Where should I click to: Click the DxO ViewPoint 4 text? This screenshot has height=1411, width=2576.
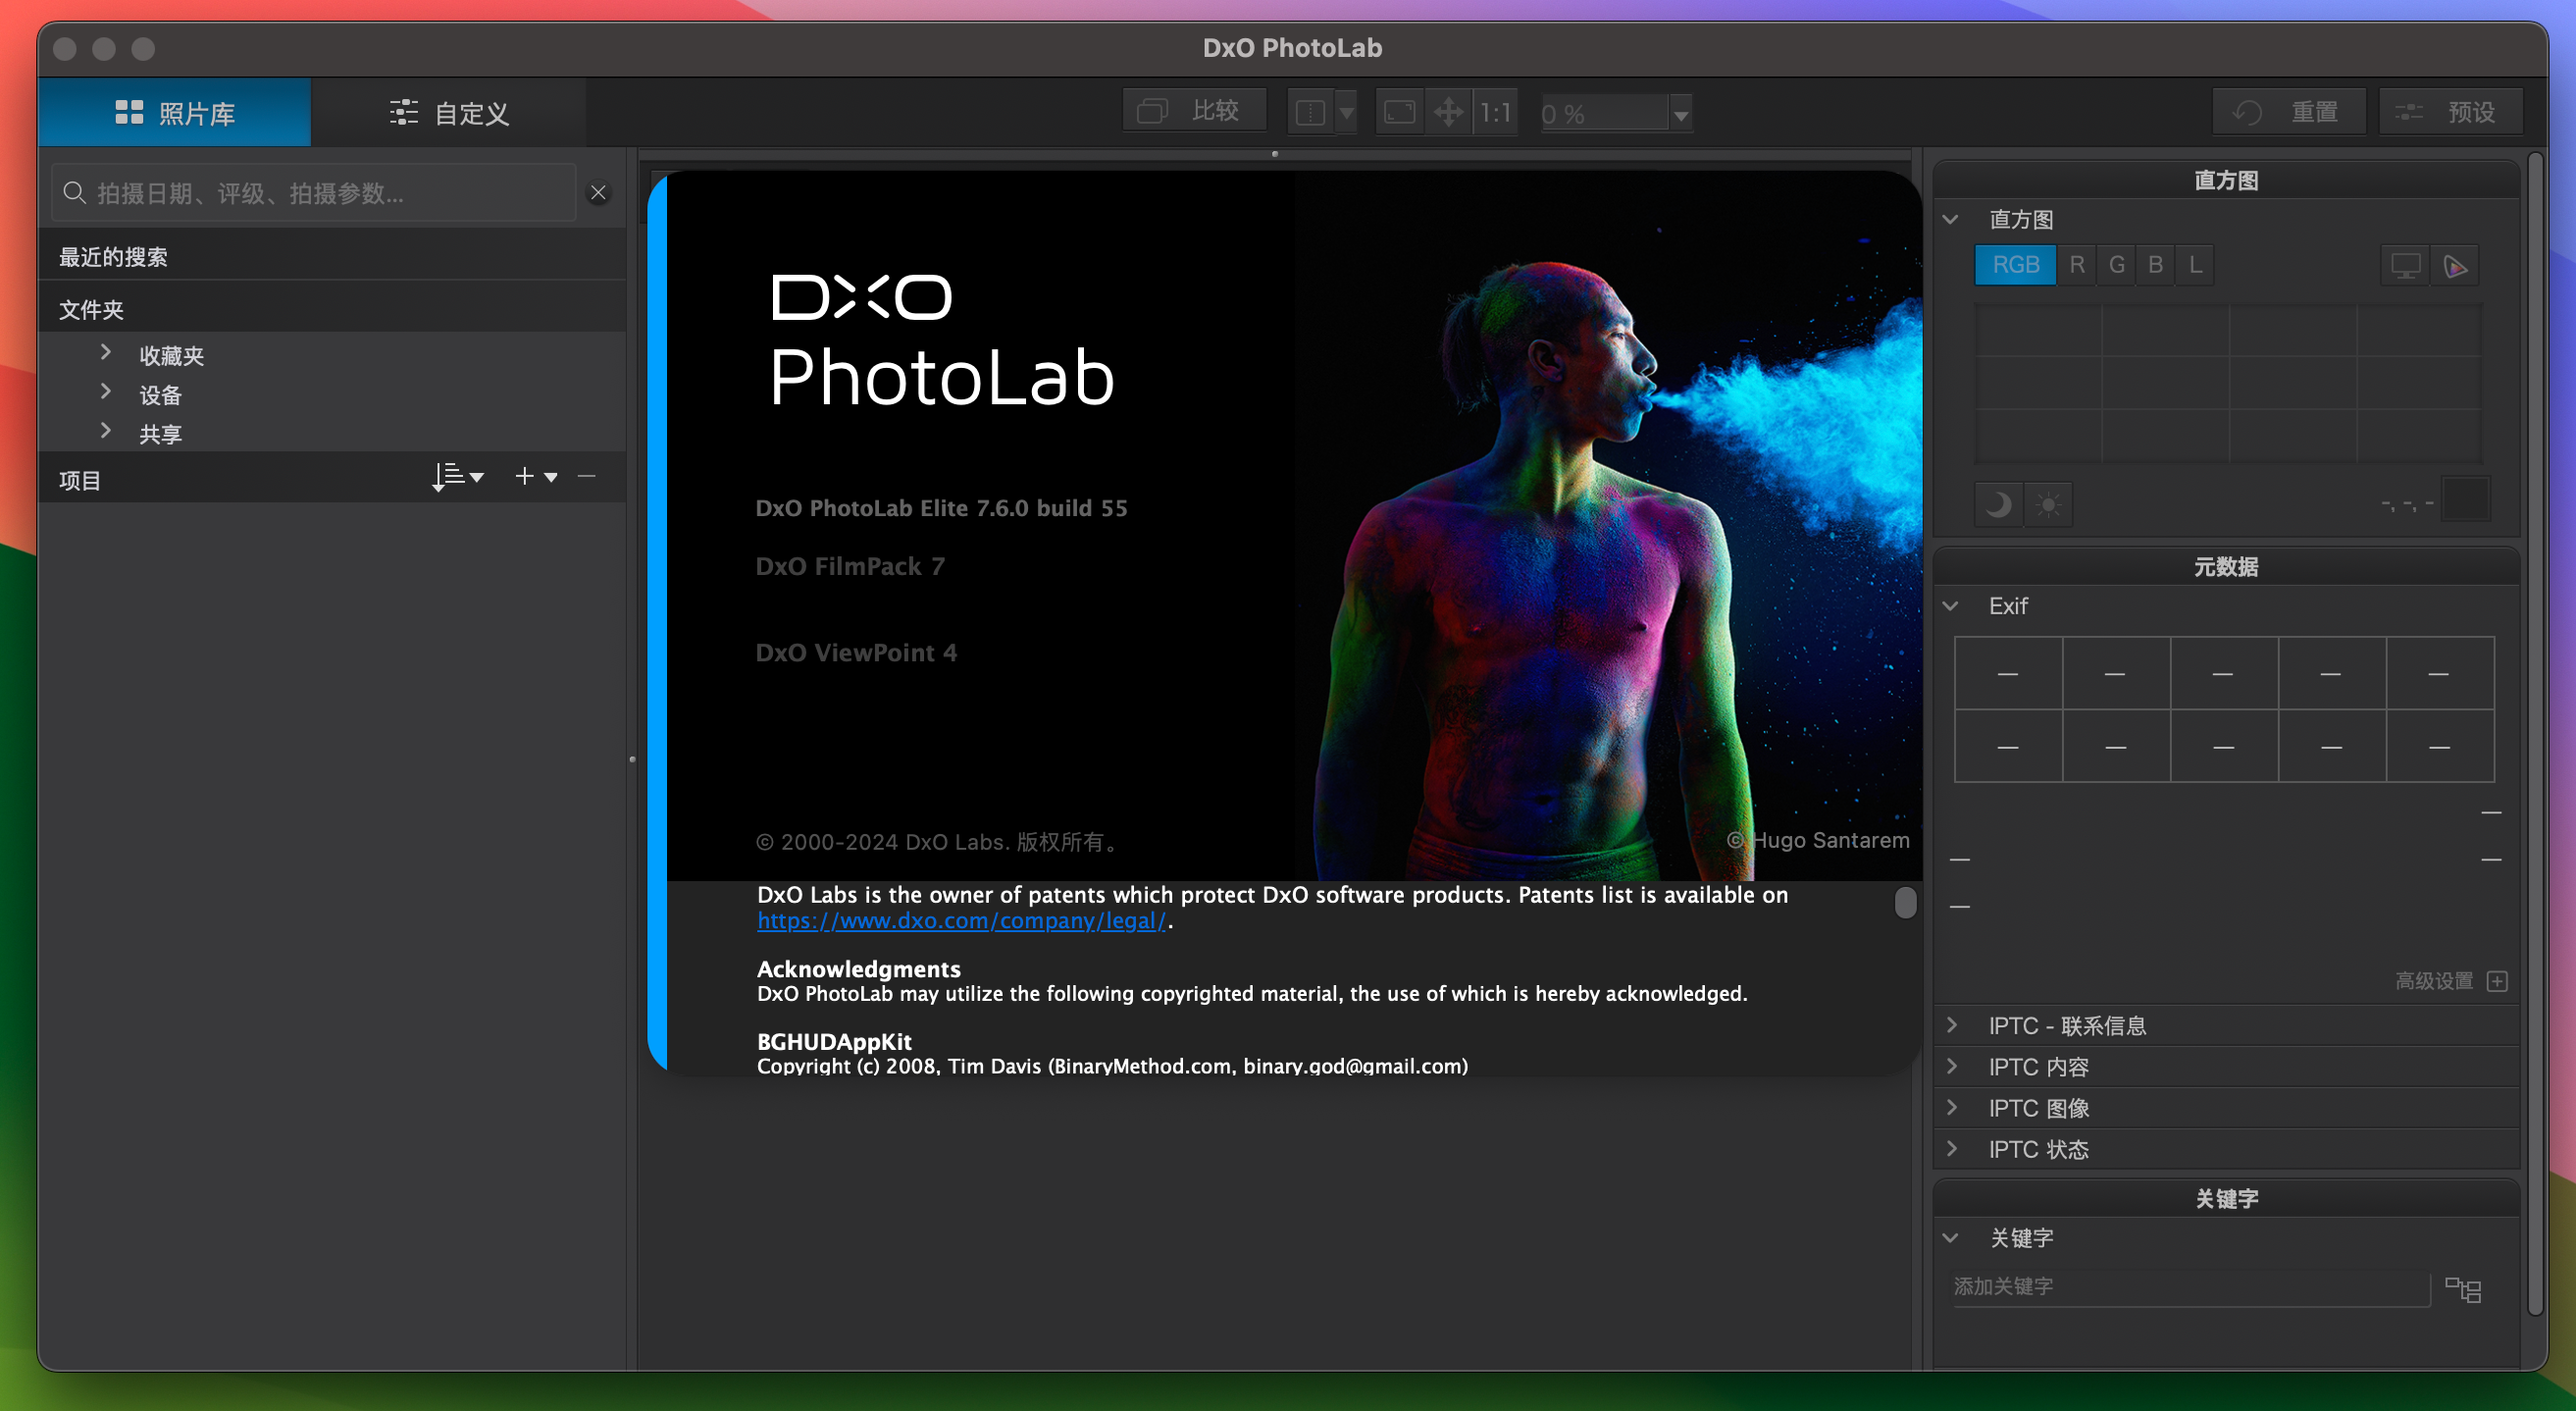pyautogui.click(x=856, y=652)
